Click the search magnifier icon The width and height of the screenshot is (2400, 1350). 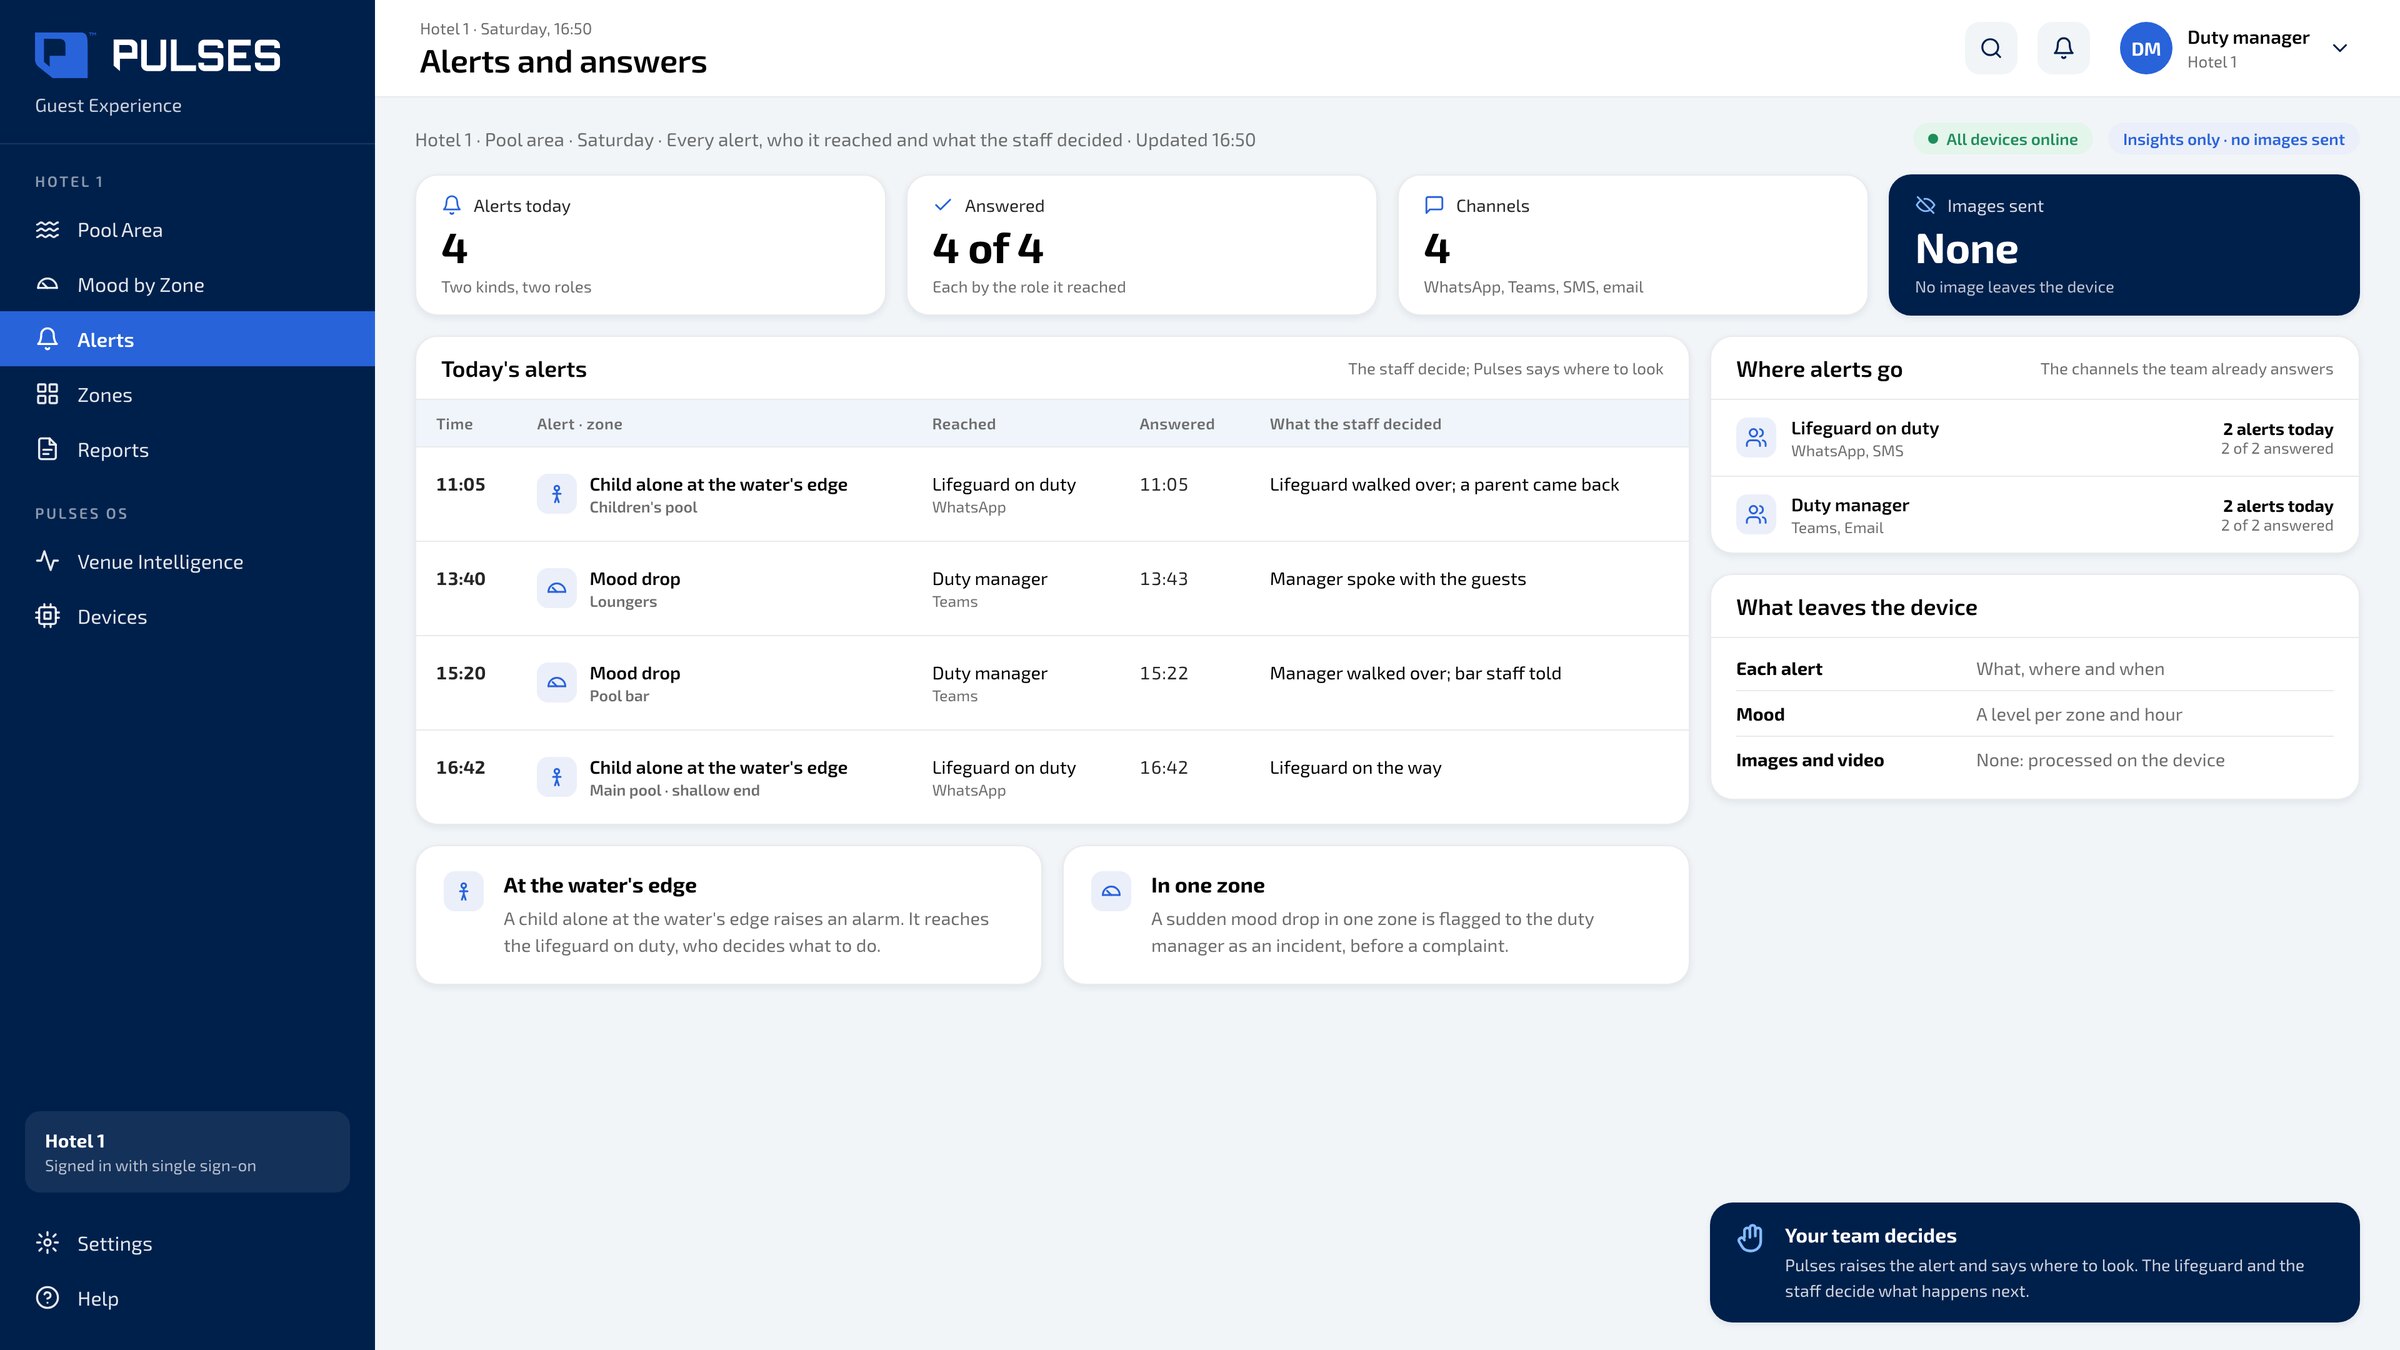[1991, 48]
